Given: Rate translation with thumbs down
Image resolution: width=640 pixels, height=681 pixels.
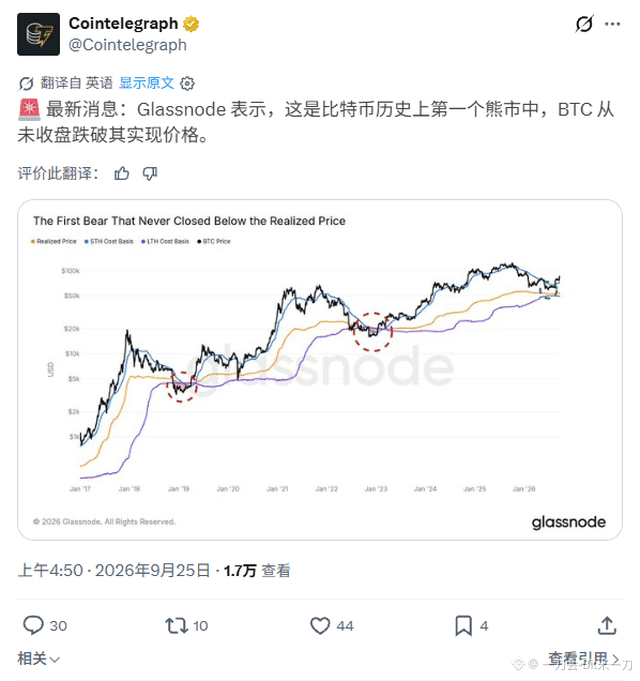Looking at the screenshot, I should coord(150,173).
